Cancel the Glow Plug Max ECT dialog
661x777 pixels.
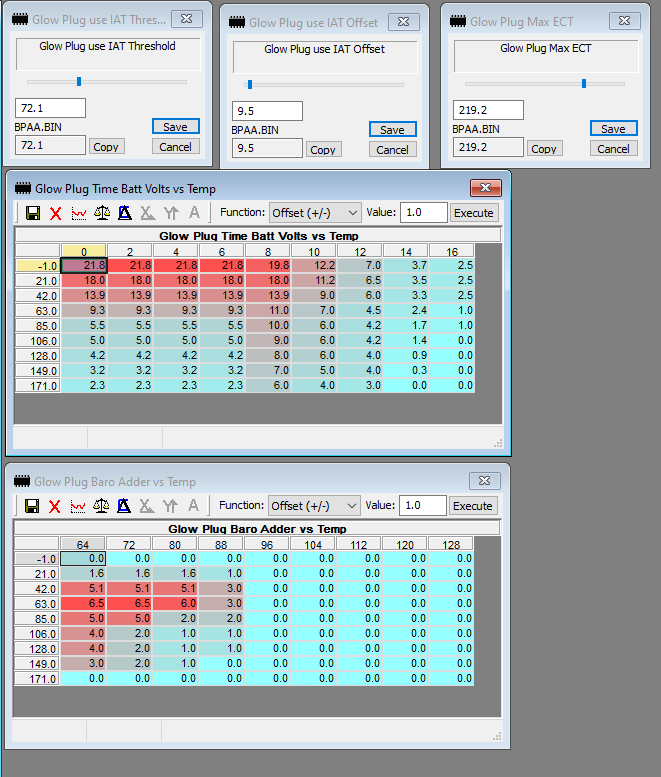(x=613, y=148)
